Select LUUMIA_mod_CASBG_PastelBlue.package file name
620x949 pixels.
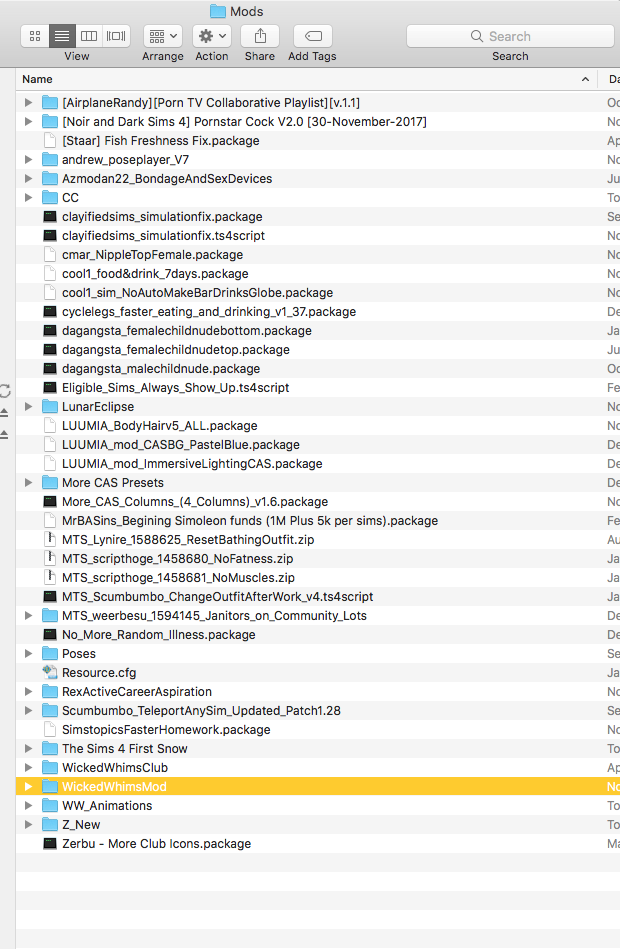point(181,445)
